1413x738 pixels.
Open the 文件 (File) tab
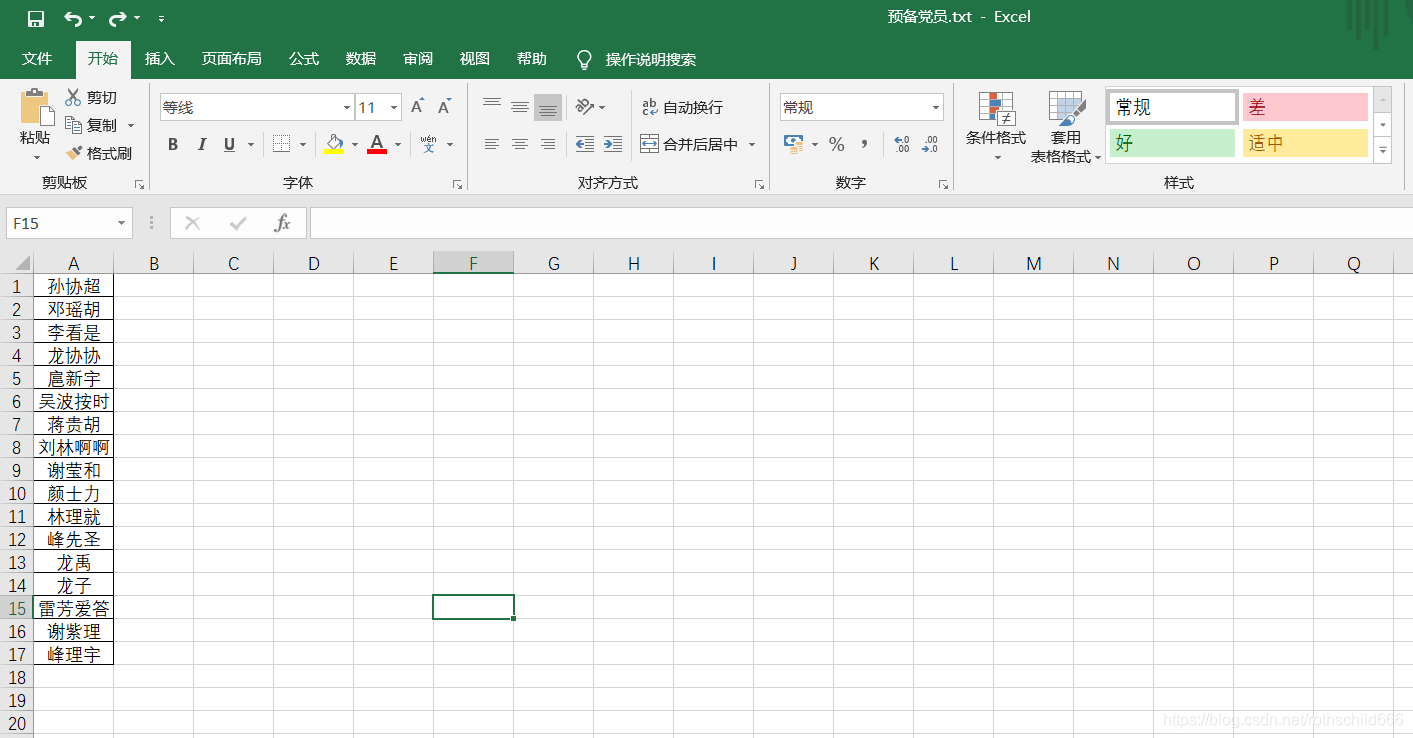click(x=37, y=59)
